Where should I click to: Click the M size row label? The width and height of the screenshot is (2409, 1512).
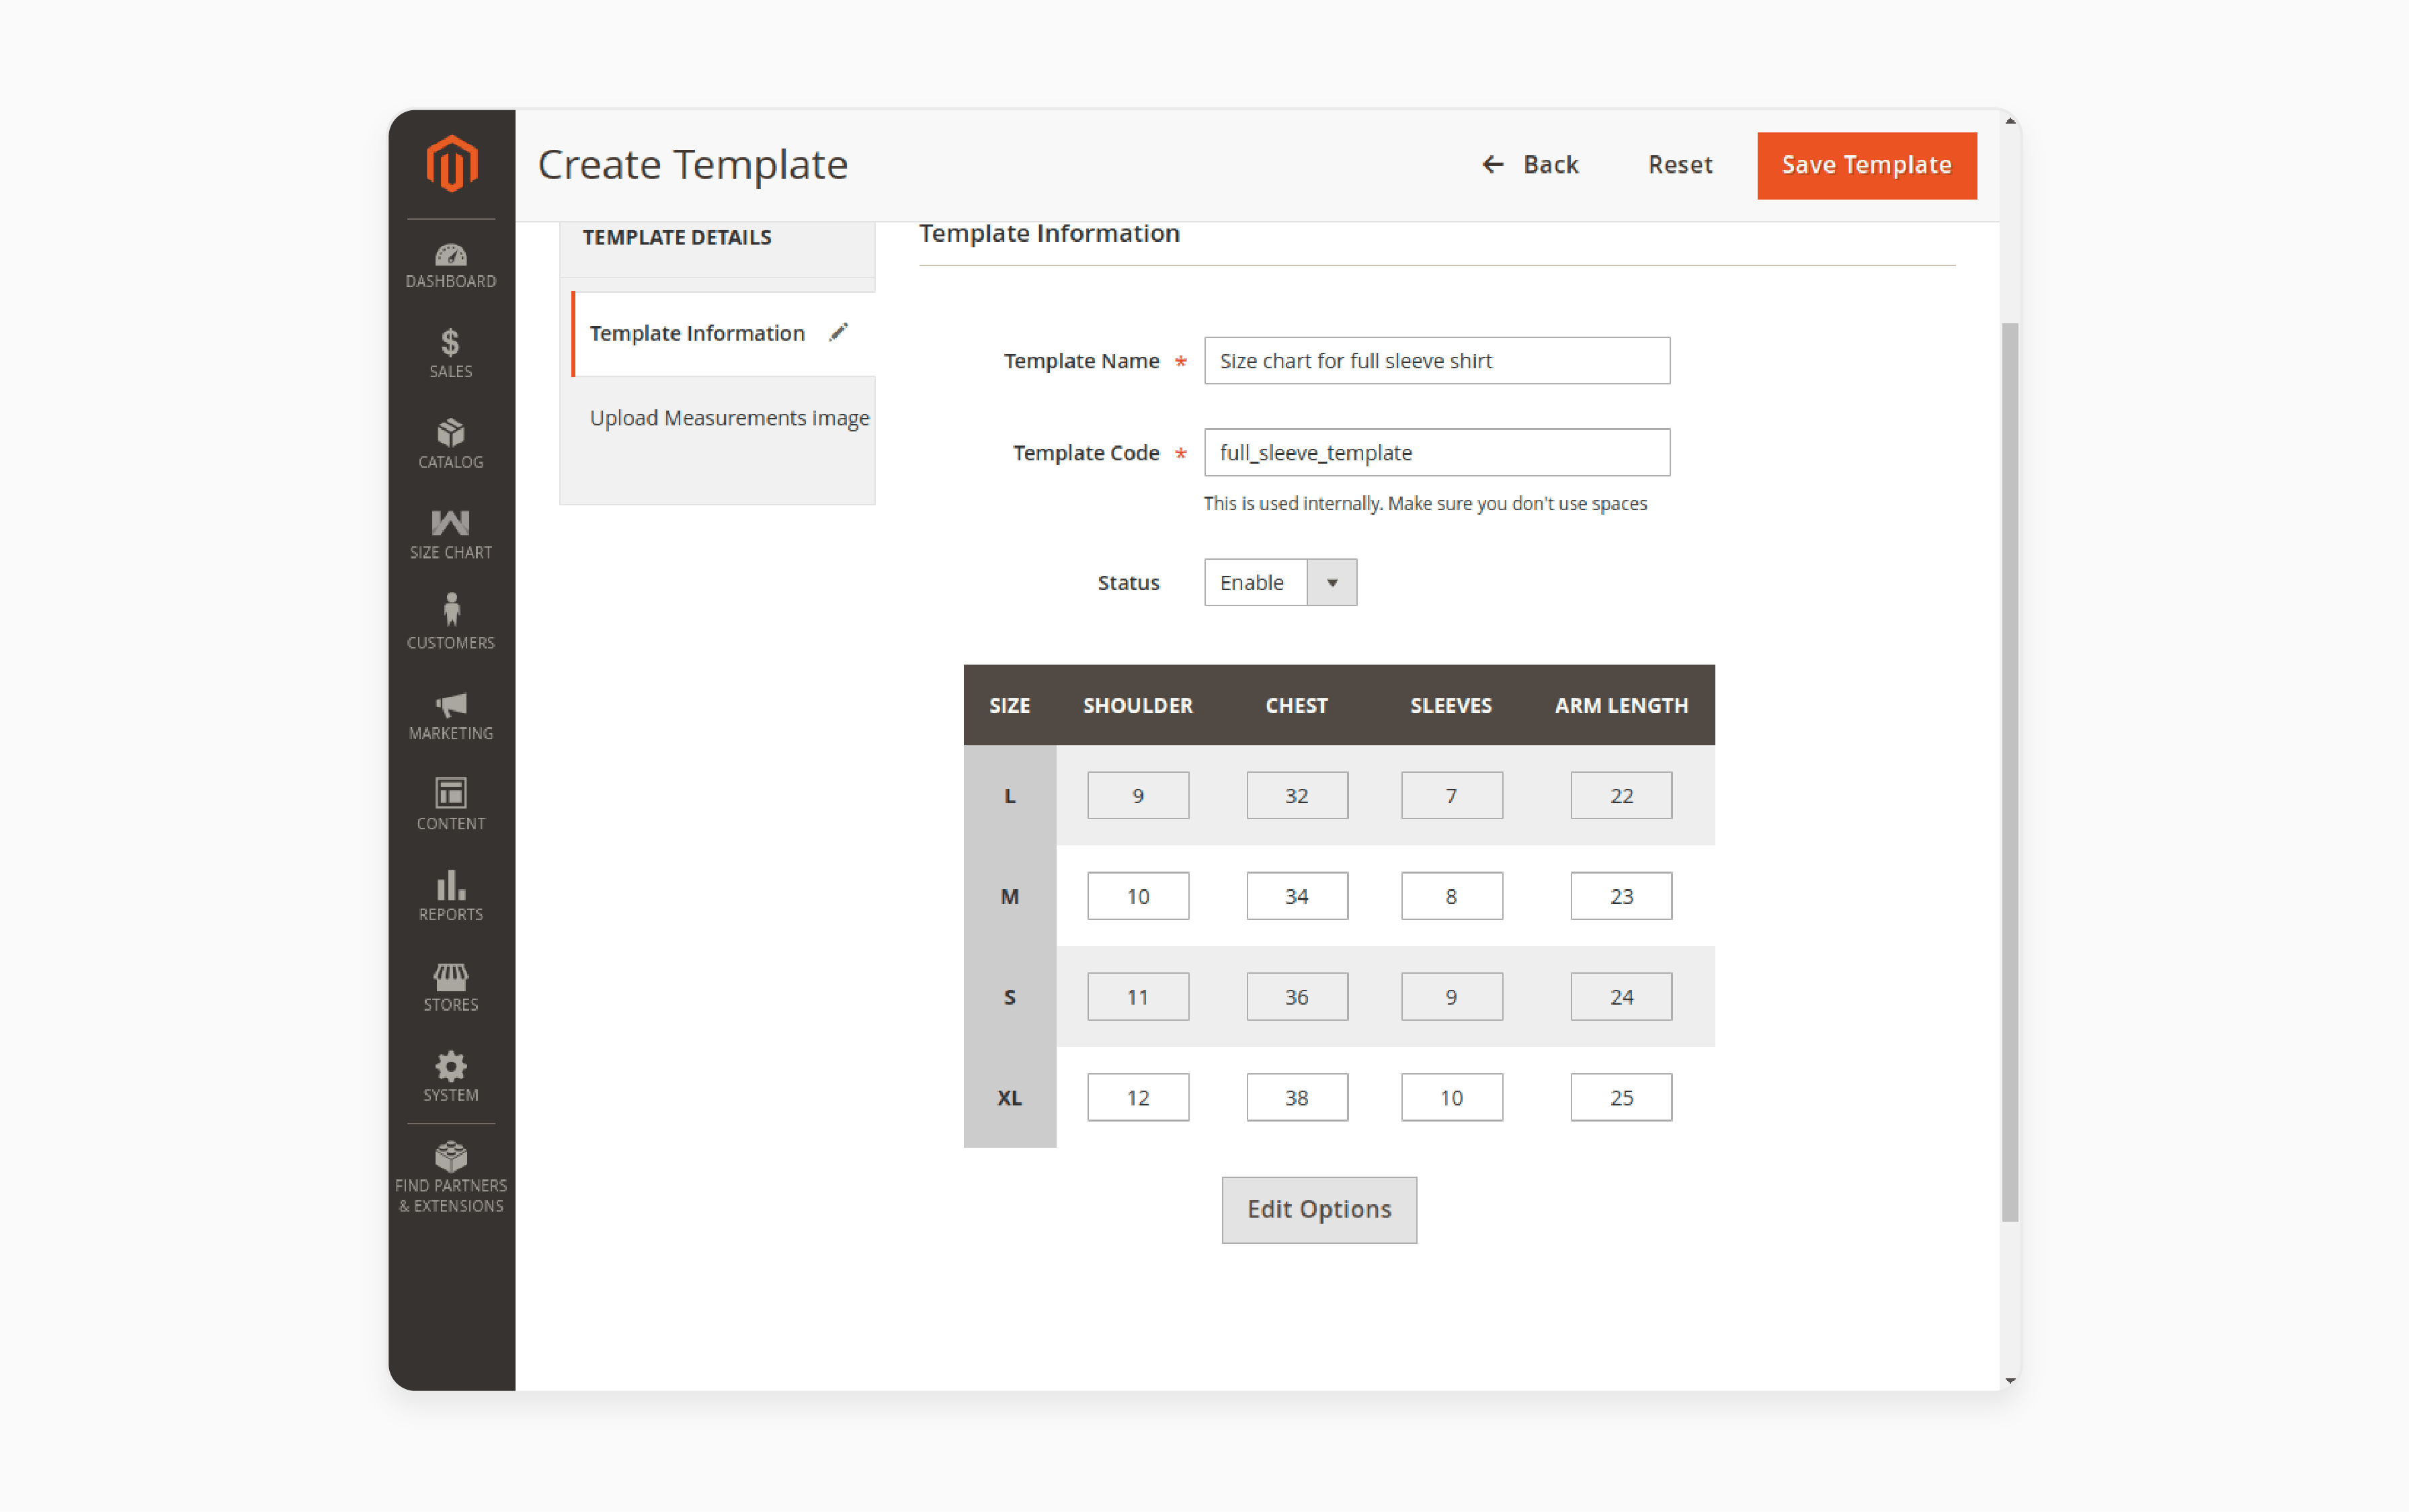click(x=1009, y=896)
